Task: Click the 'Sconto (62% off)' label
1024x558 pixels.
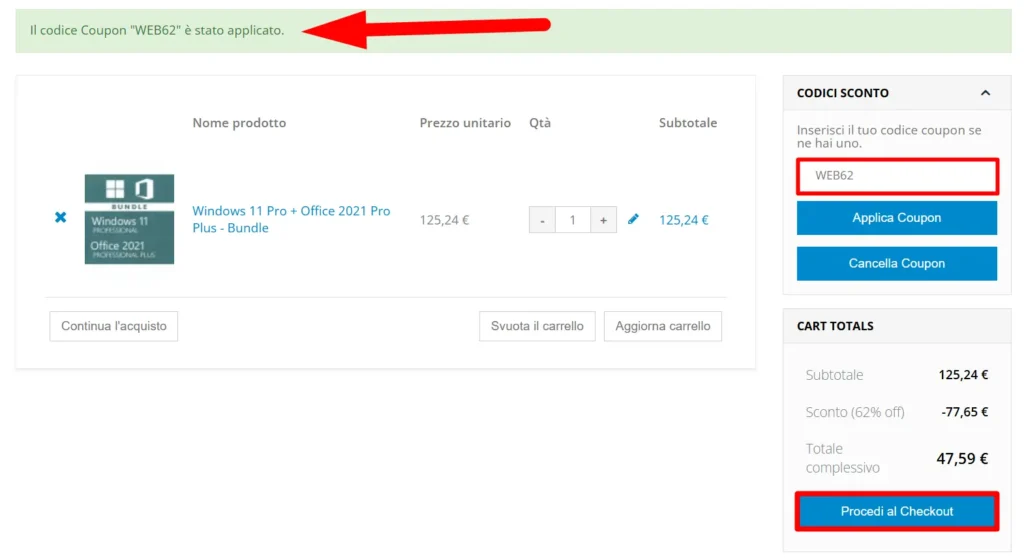Action: pos(855,412)
